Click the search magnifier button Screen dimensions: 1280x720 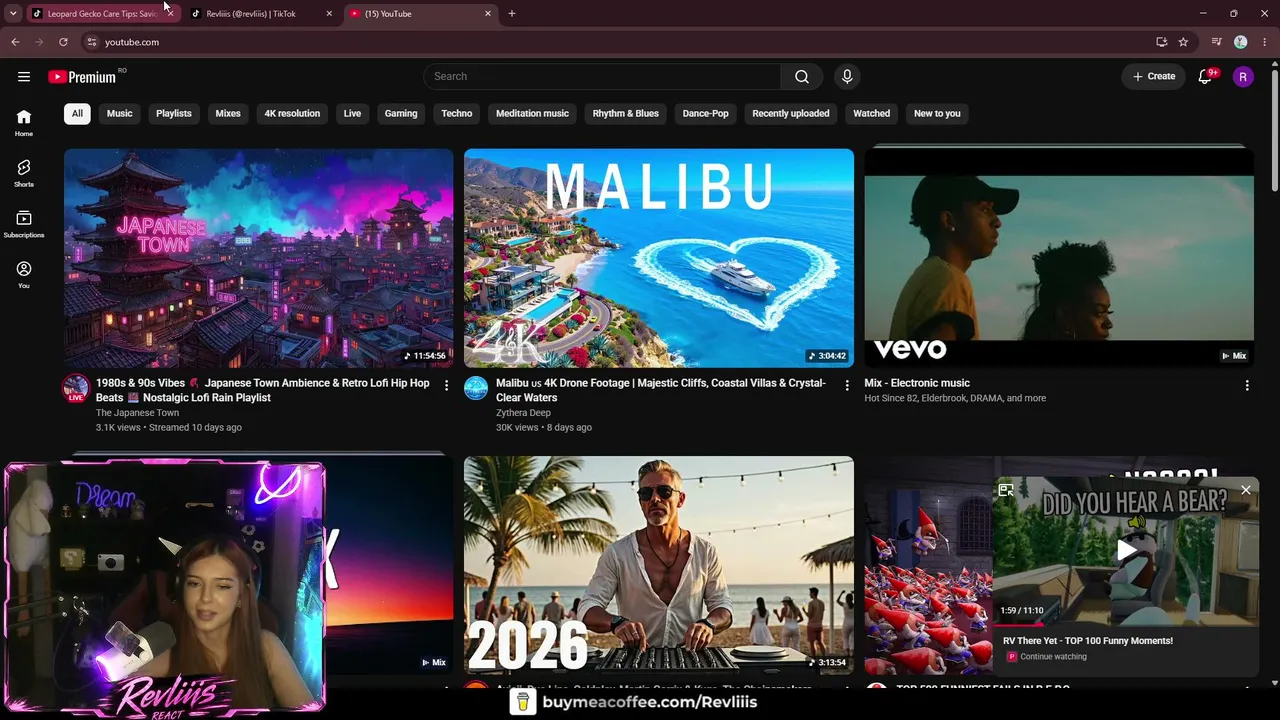tap(802, 76)
